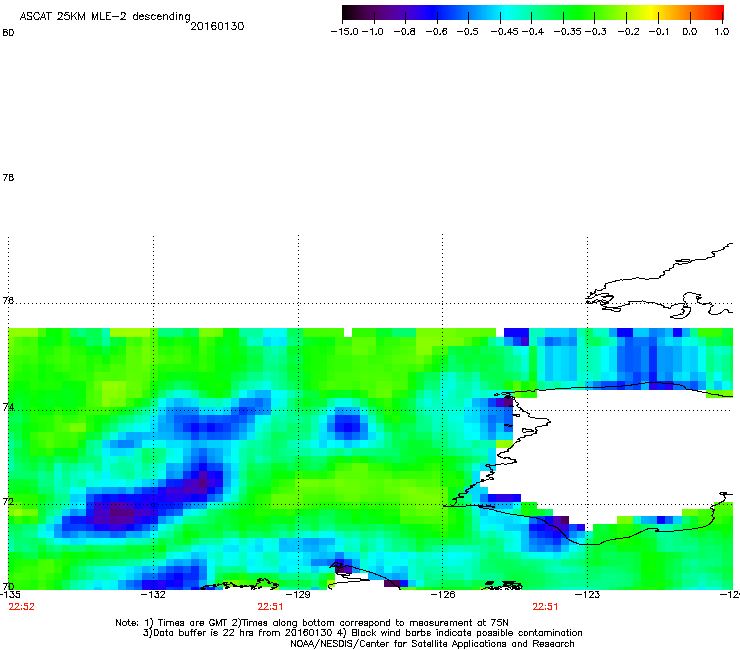Click the color scale bar's red end
This screenshot has height=650, width=740.
(x=717, y=13)
